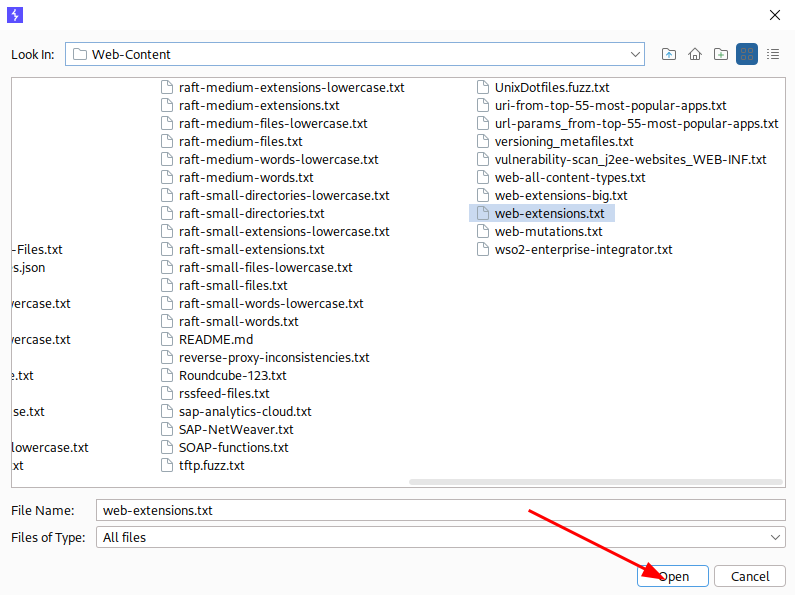Screen dimensions: 795x595
Task: Click the Open button
Action: pos(672,576)
